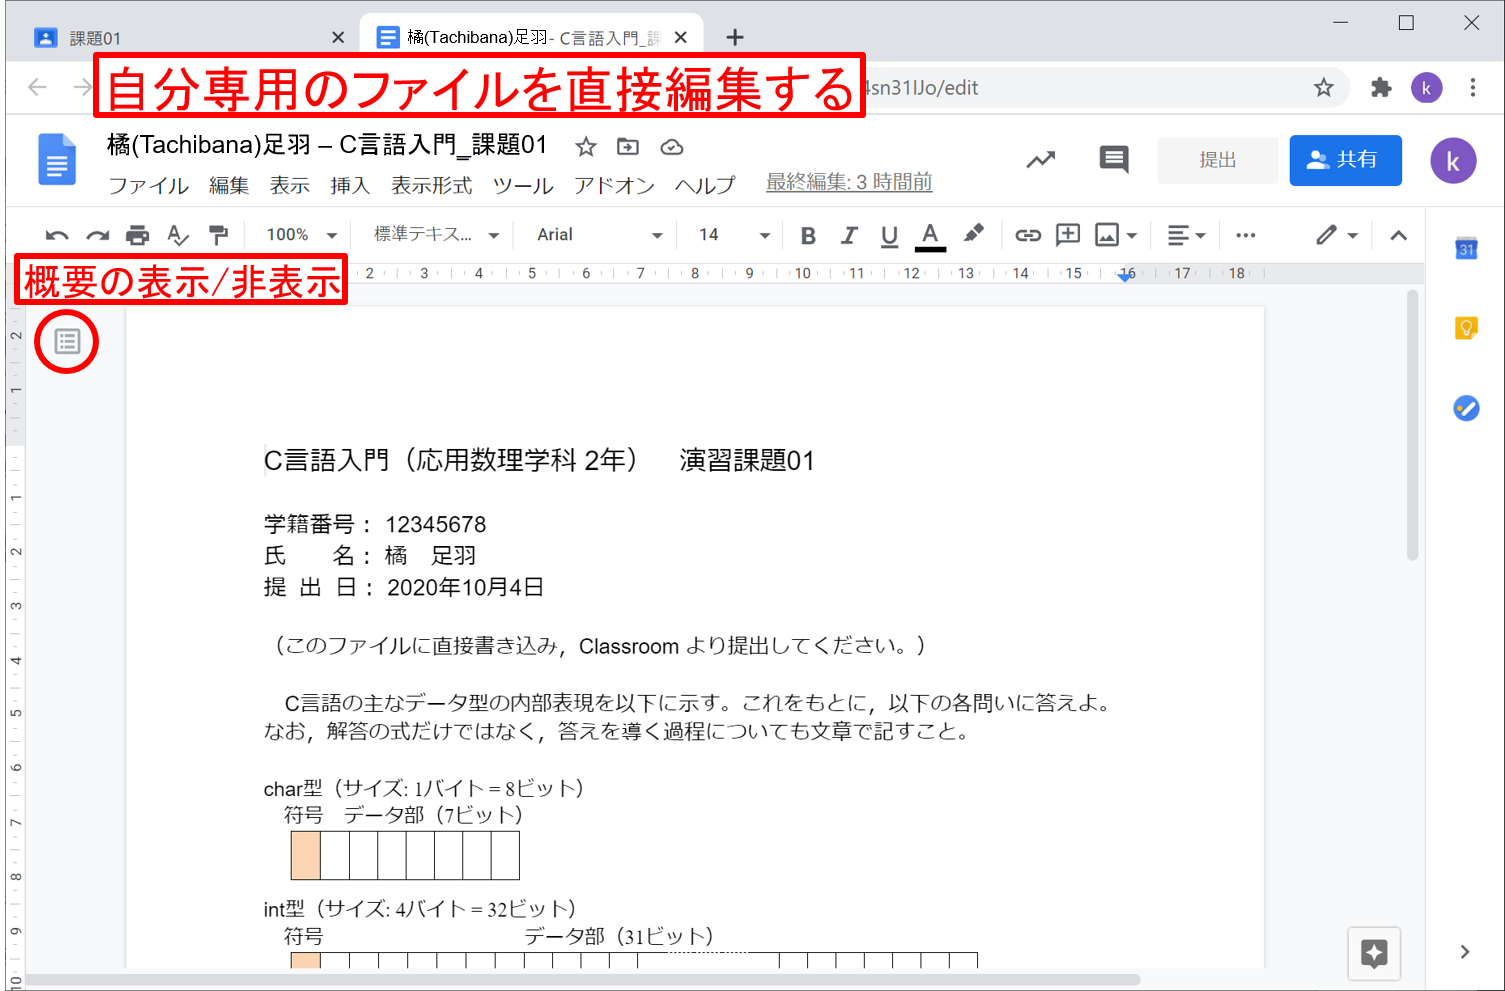This screenshot has width=1505, height=991.
Task: Print the document with printer icon
Action: pyautogui.click(x=137, y=236)
